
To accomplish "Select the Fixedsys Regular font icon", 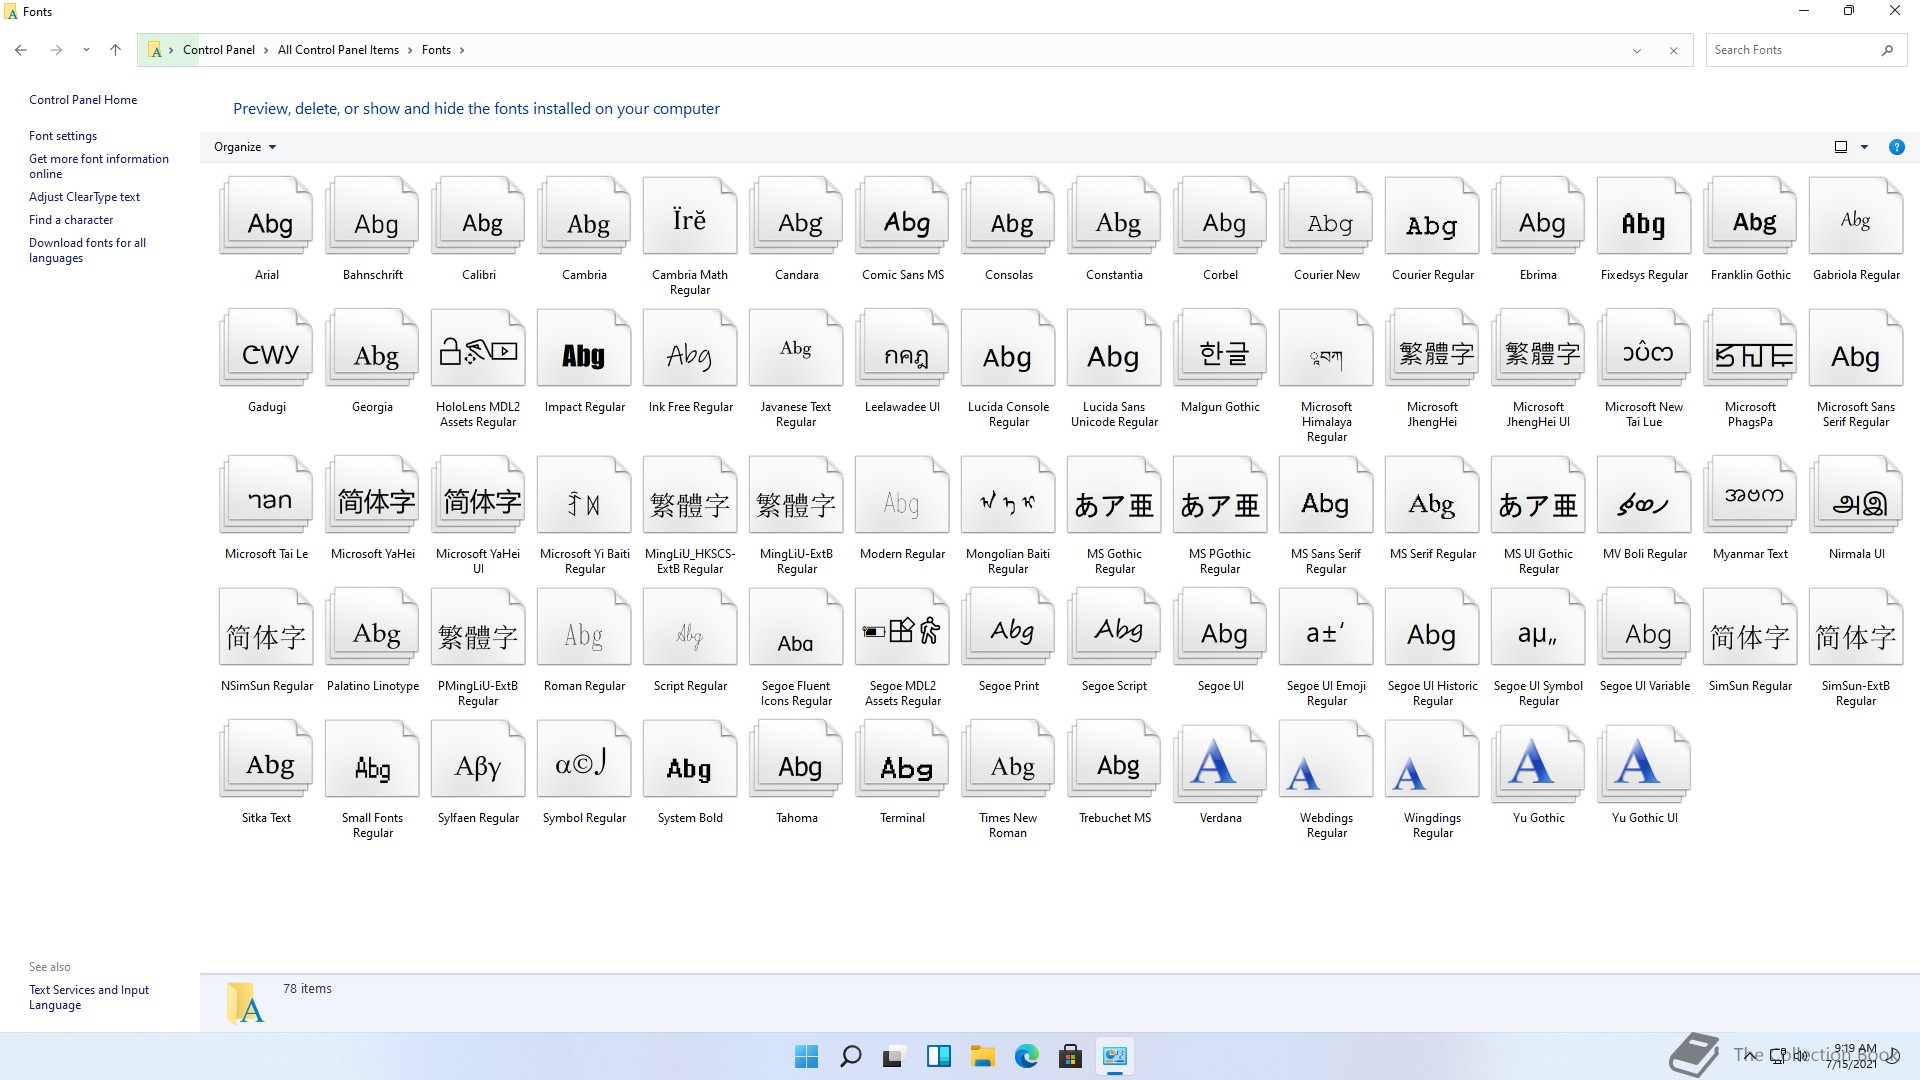I will pyautogui.click(x=1644, y=216).
